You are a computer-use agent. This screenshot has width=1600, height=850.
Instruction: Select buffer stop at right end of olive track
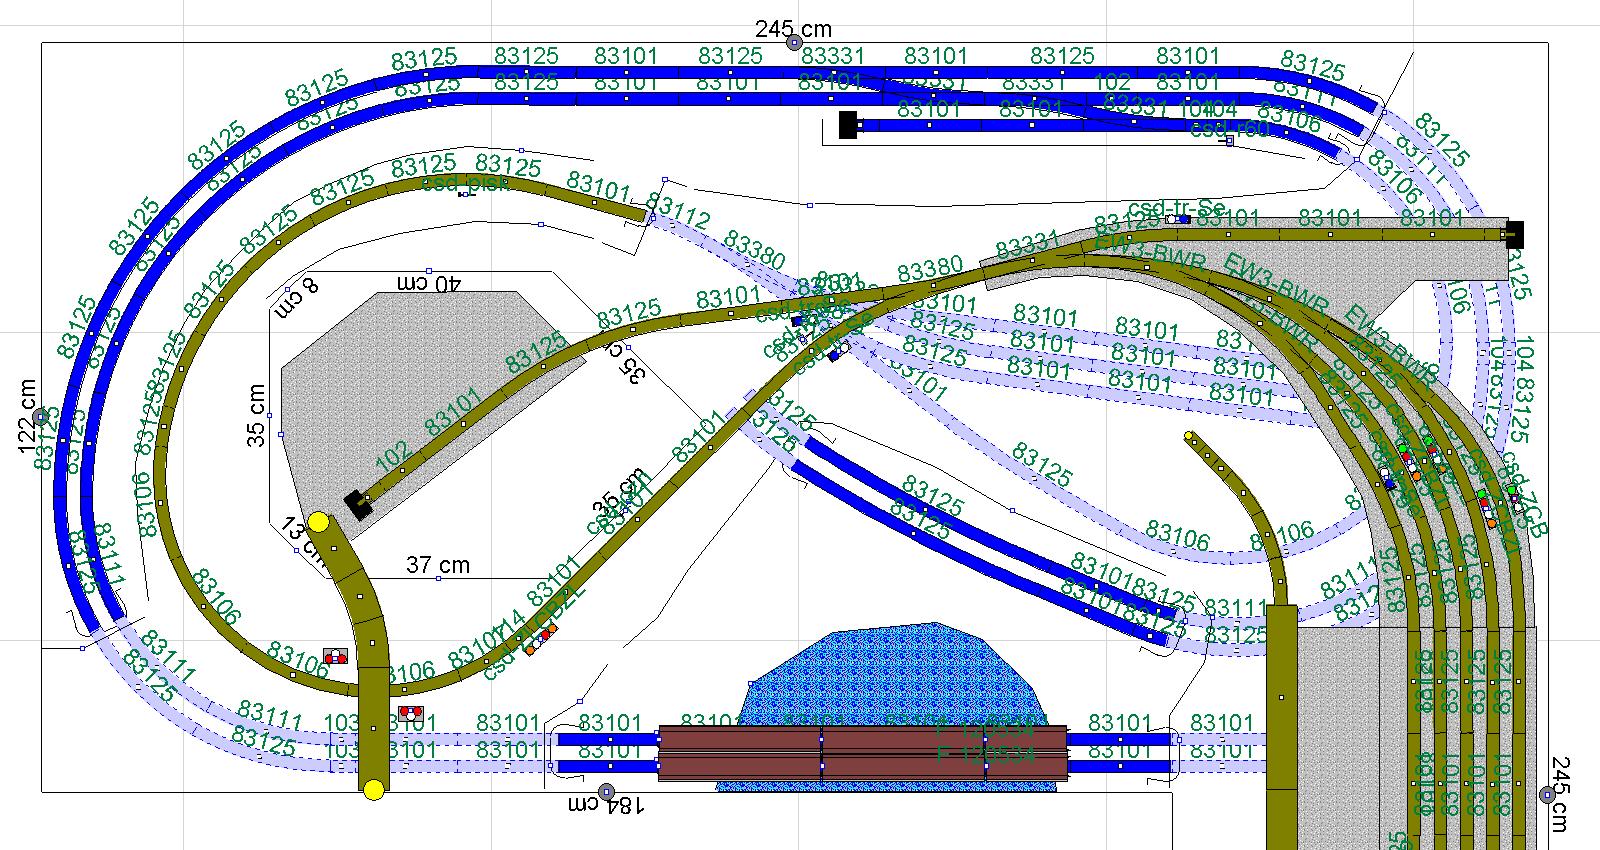point(1514,234)
